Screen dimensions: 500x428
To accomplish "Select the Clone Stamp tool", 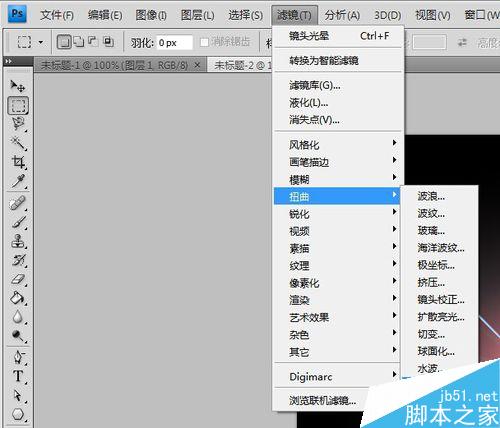I will [x=18, y=241].
